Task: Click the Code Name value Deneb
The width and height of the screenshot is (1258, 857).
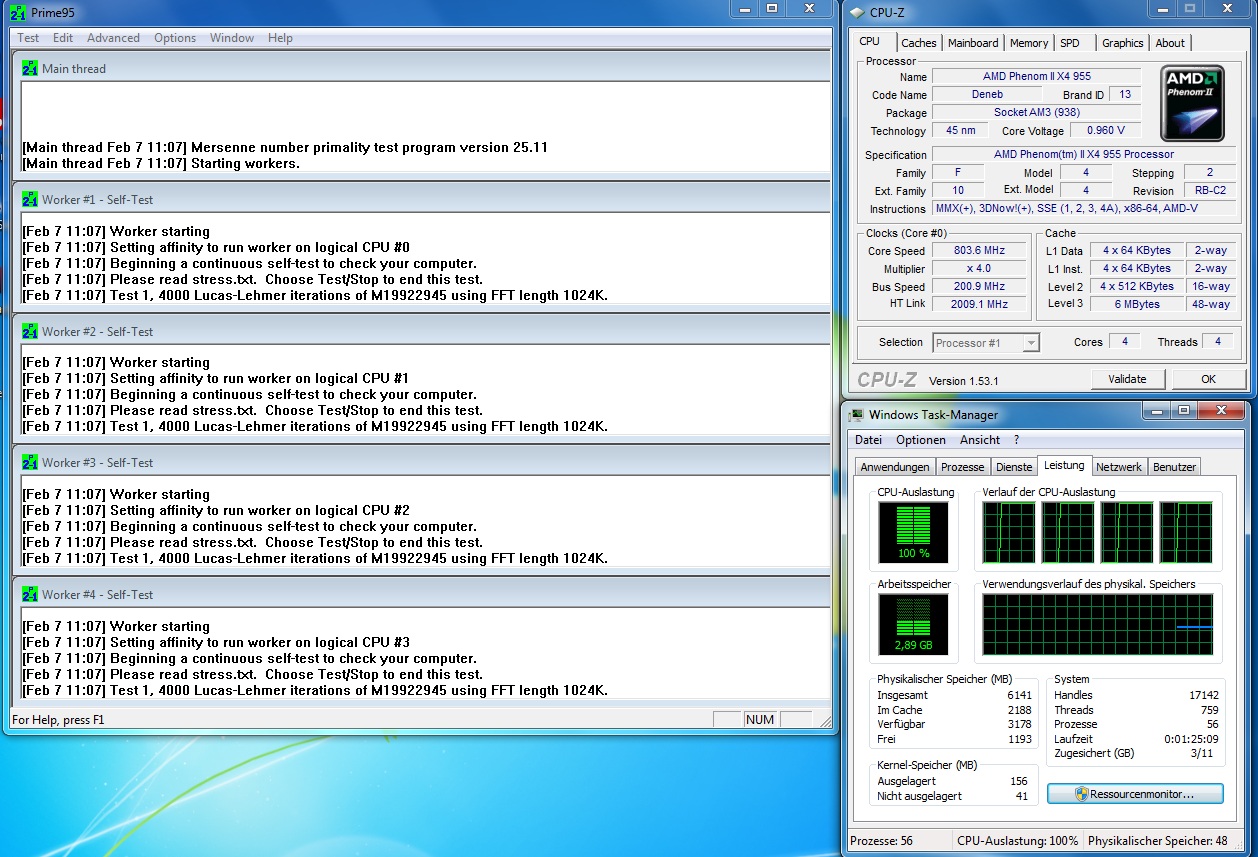Action: [987, 95]
